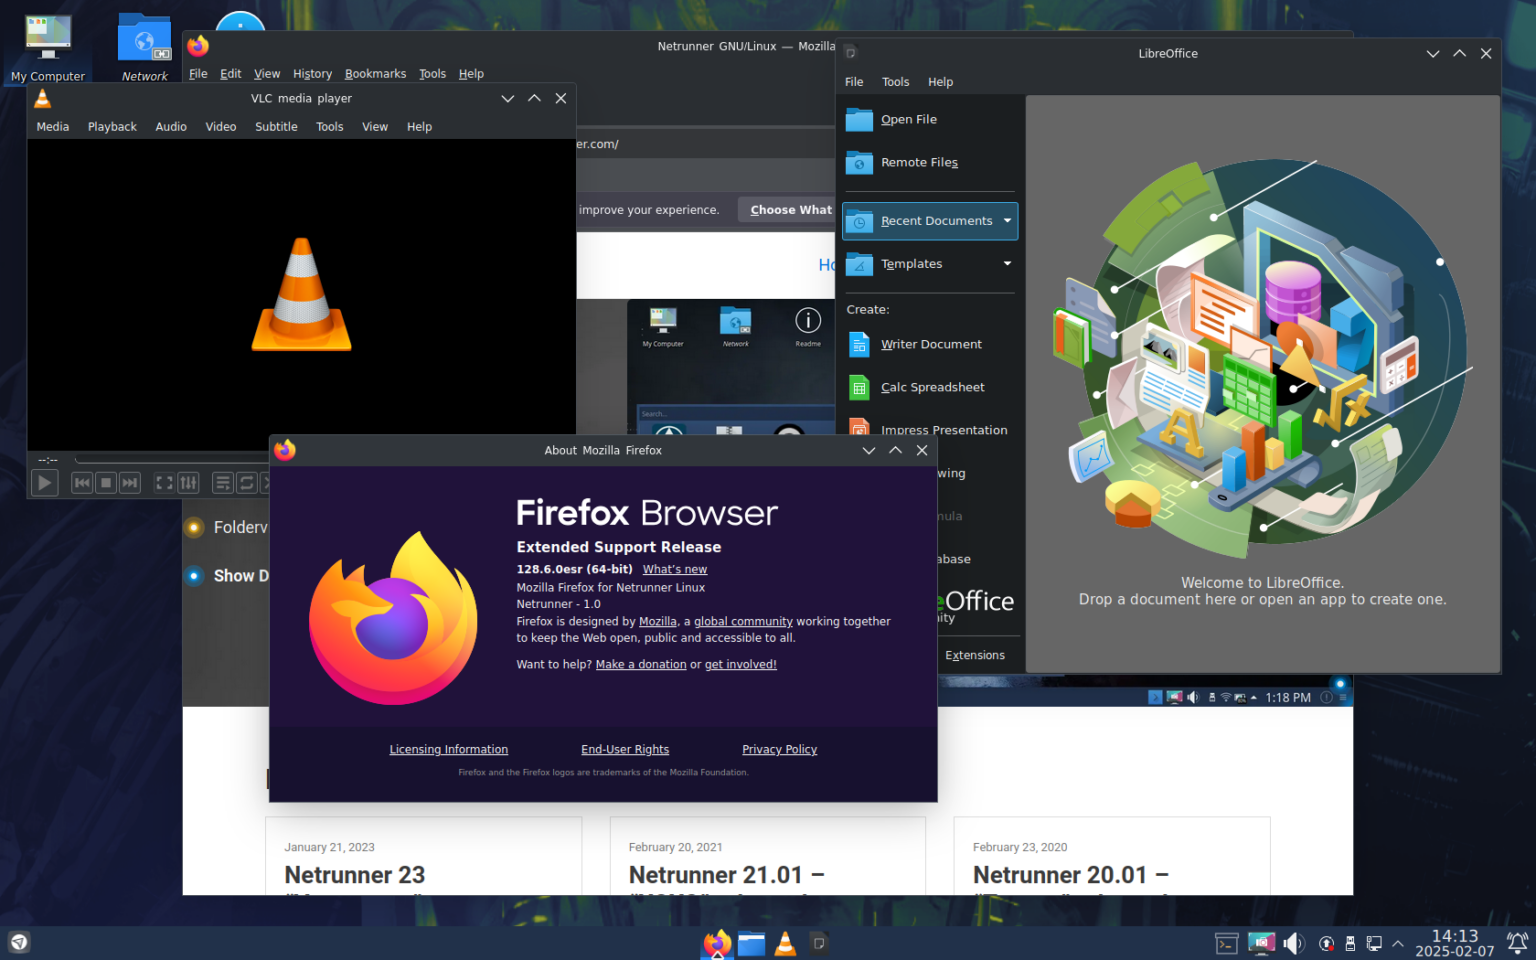
Task: Open the Subtitle menu in VLC
Action: tap(276, 126)
